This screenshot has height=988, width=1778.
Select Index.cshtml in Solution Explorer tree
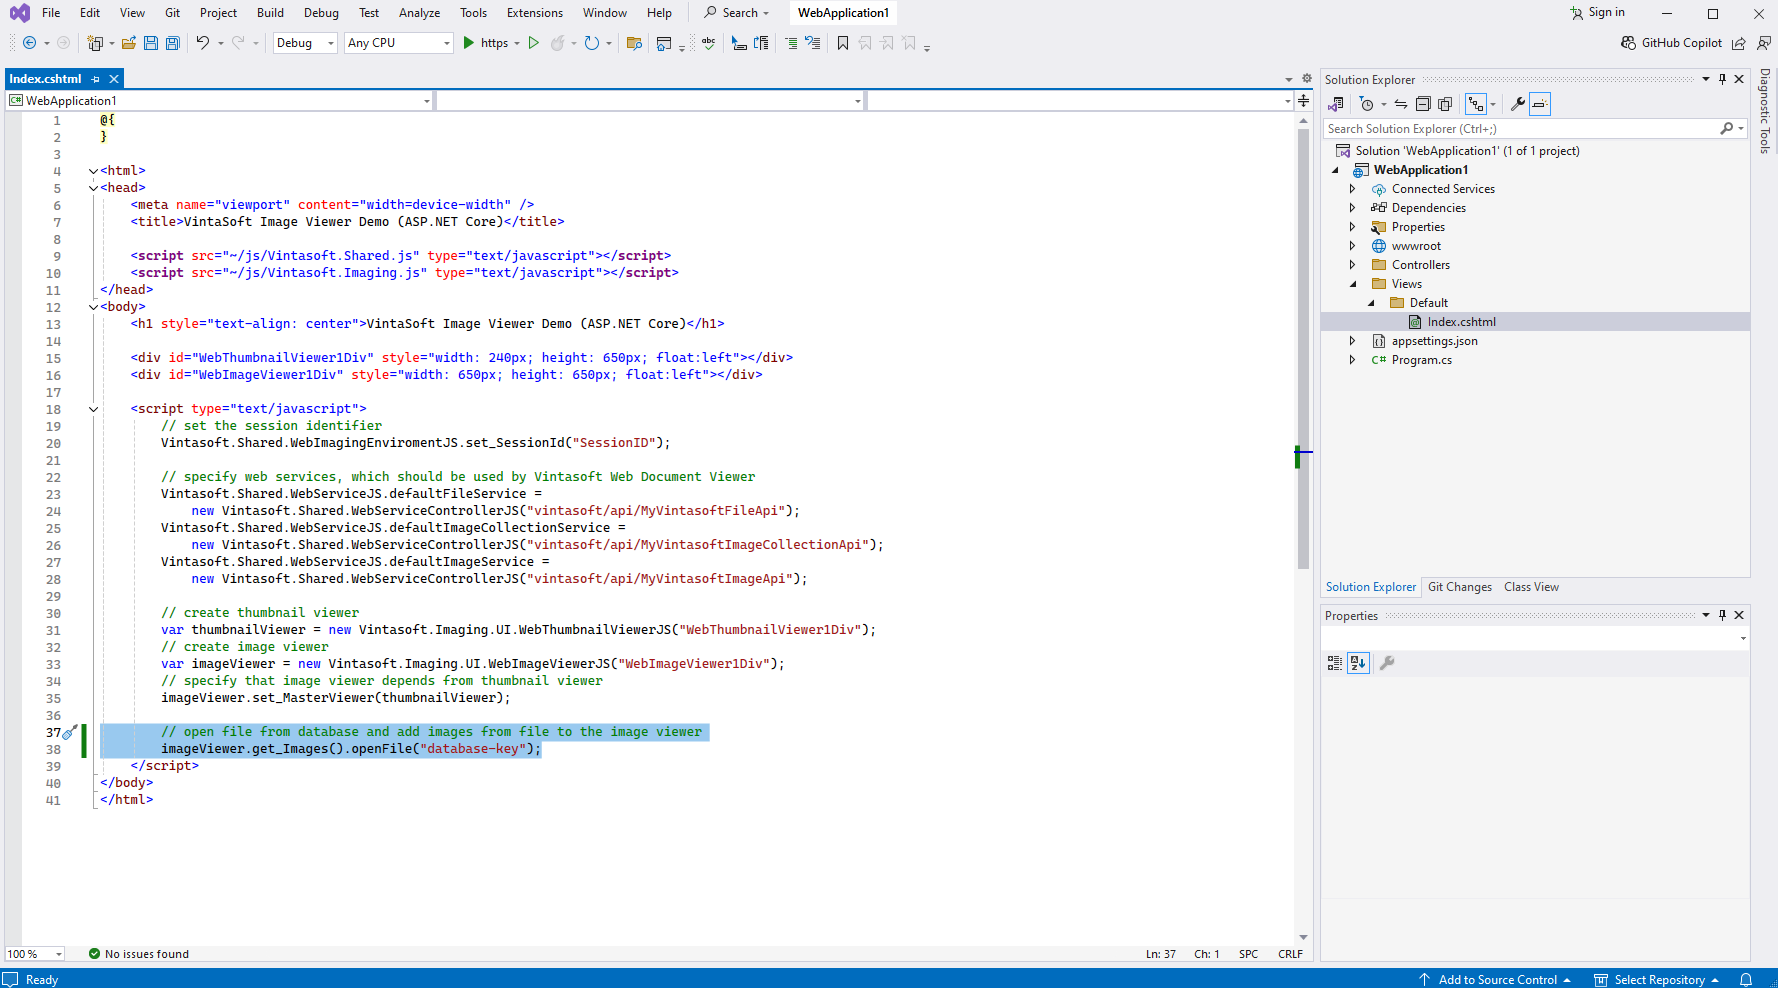click(x=1461, y=322)
